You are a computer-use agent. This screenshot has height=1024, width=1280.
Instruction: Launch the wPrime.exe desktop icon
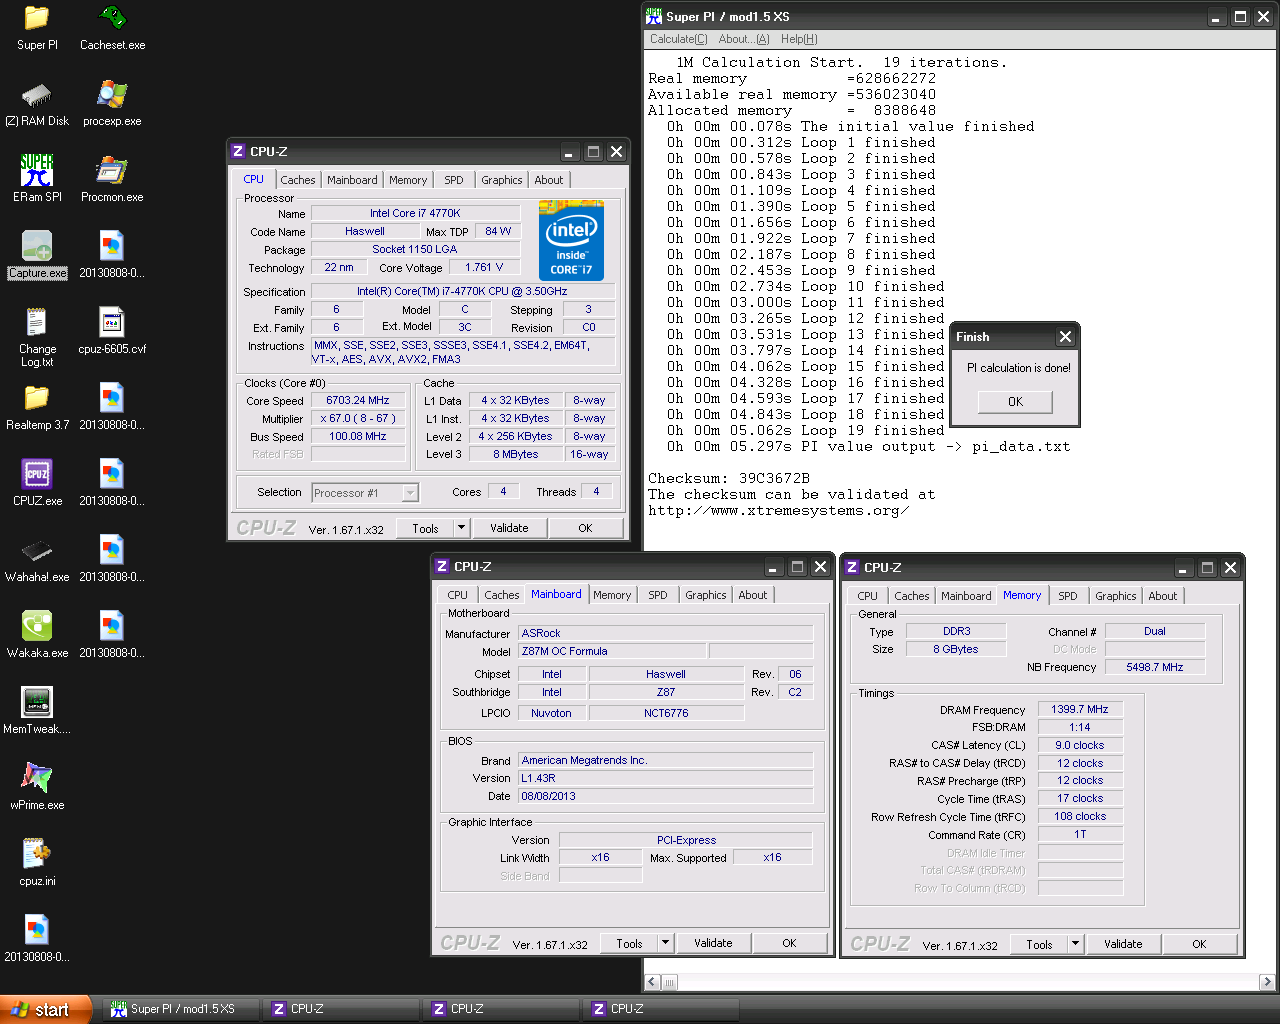click(37, 788)
